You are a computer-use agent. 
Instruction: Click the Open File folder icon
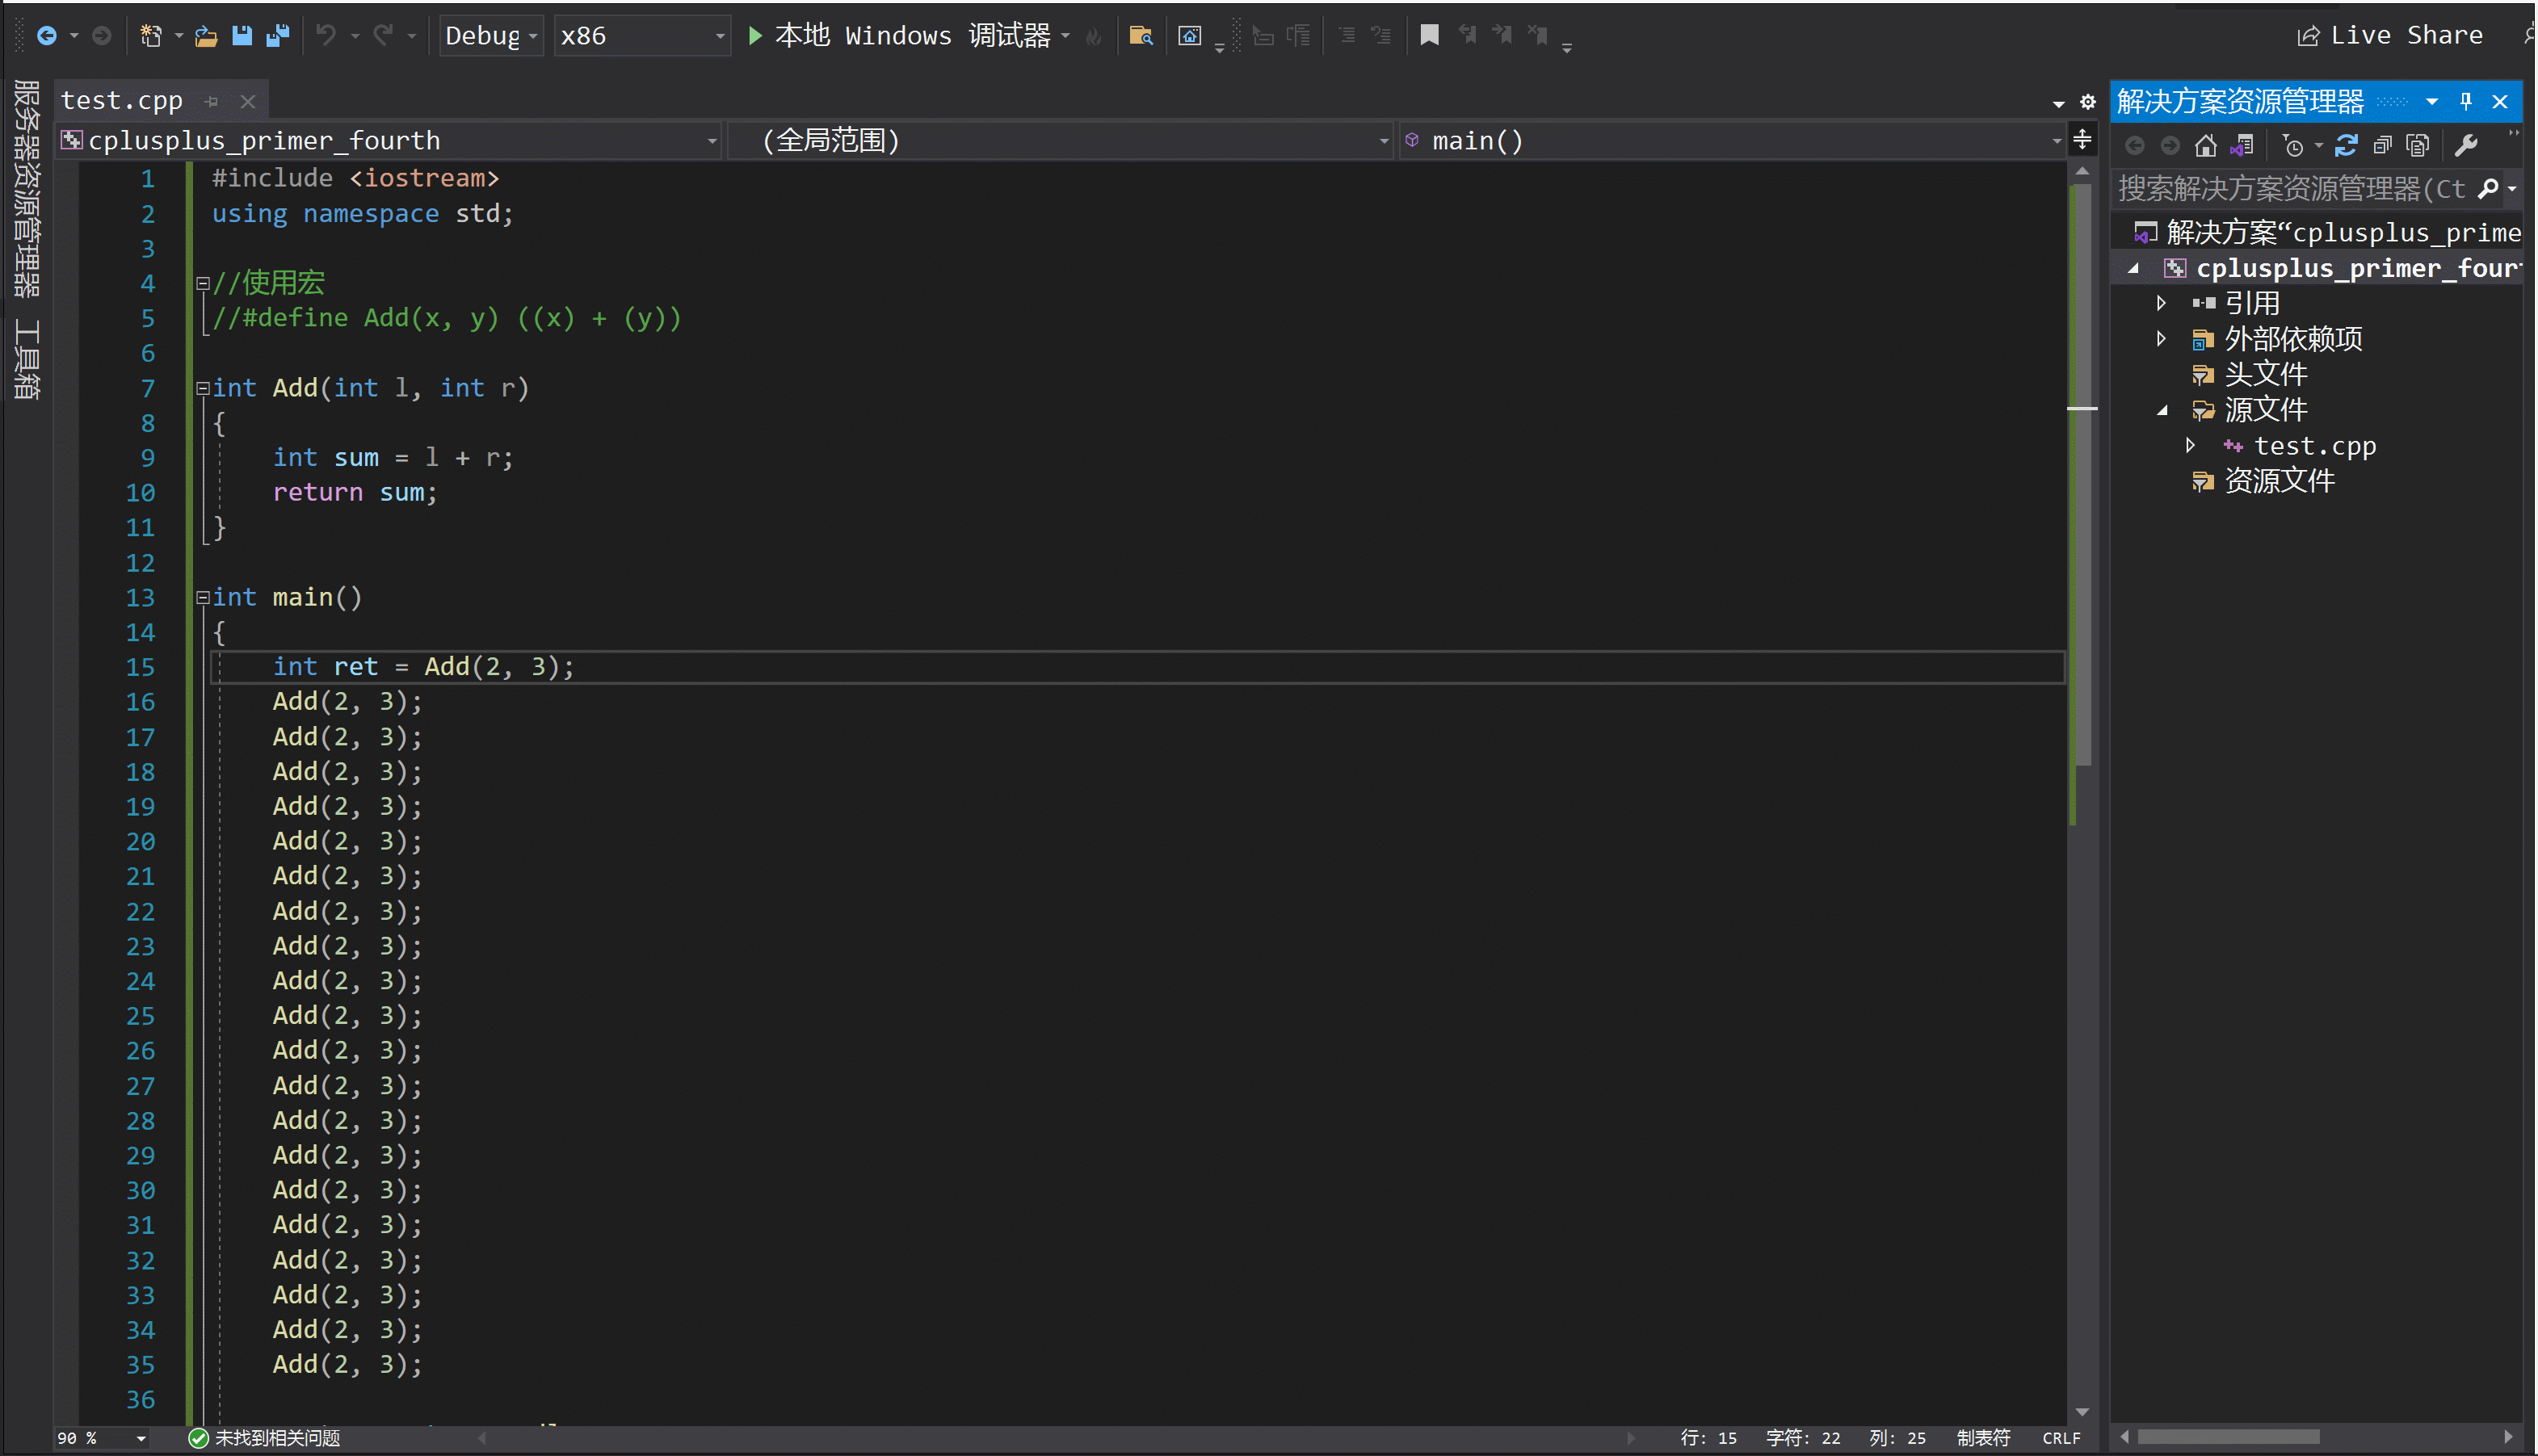pyautogui.click(x=206, y=36)
